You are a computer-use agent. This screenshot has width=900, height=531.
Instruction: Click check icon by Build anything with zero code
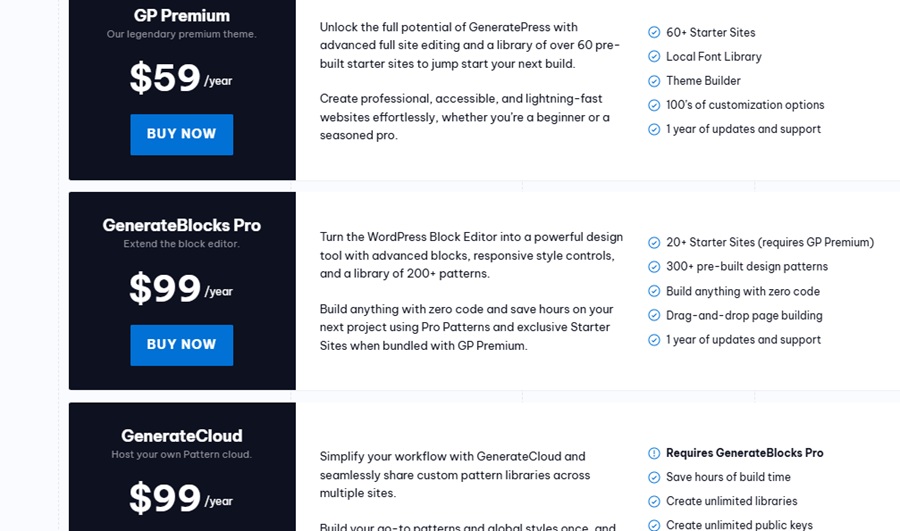coord(654,292)
